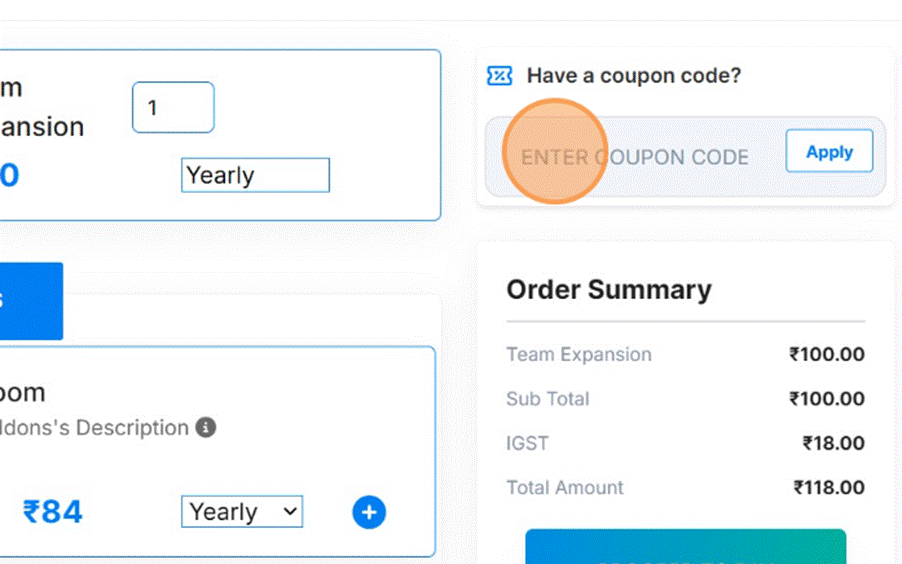Click the "Have a coupon code?" heading

(634, 76)
